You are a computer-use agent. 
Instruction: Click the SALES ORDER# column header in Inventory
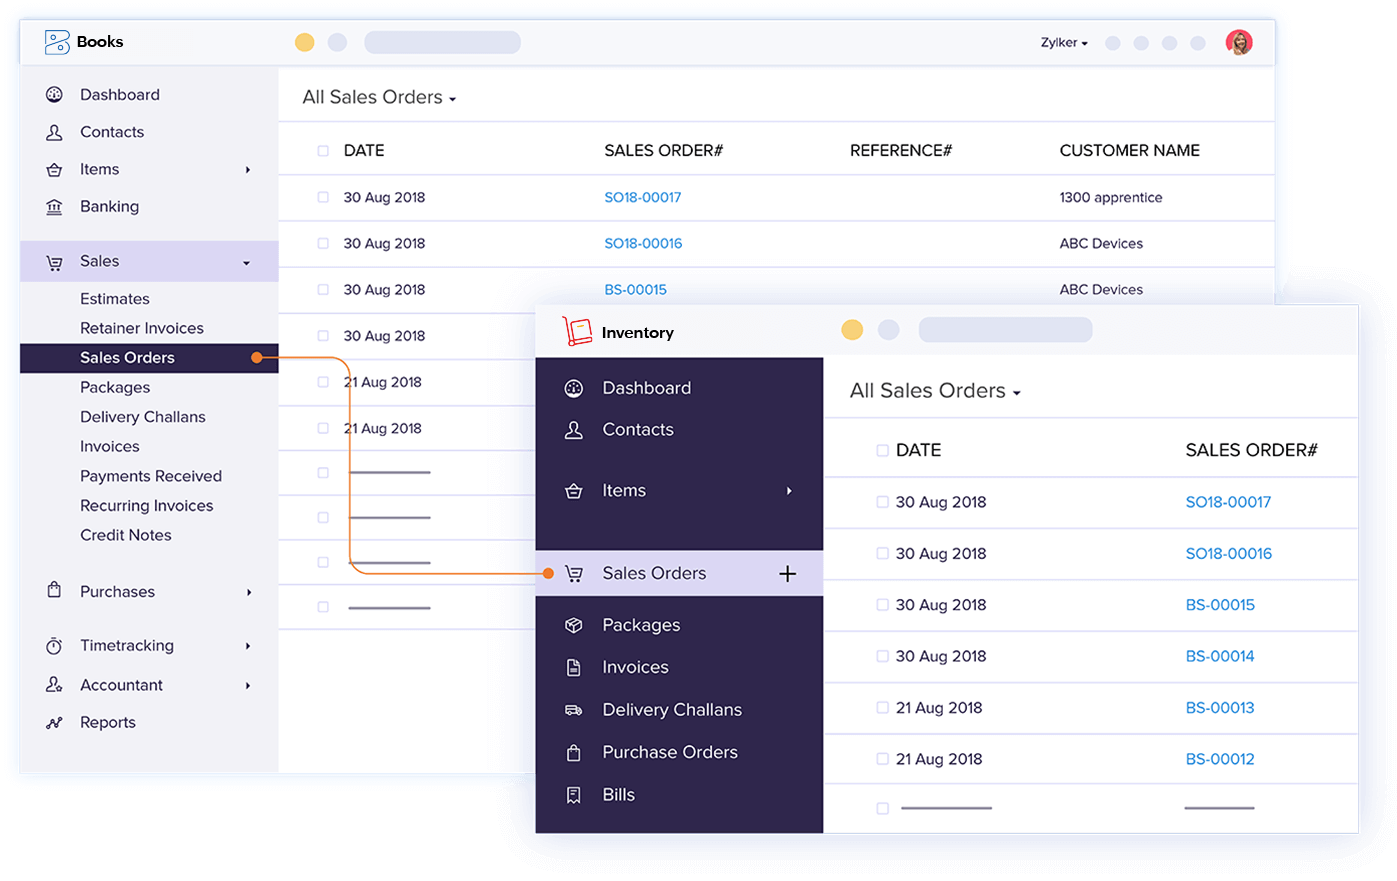click(1252, 451)
